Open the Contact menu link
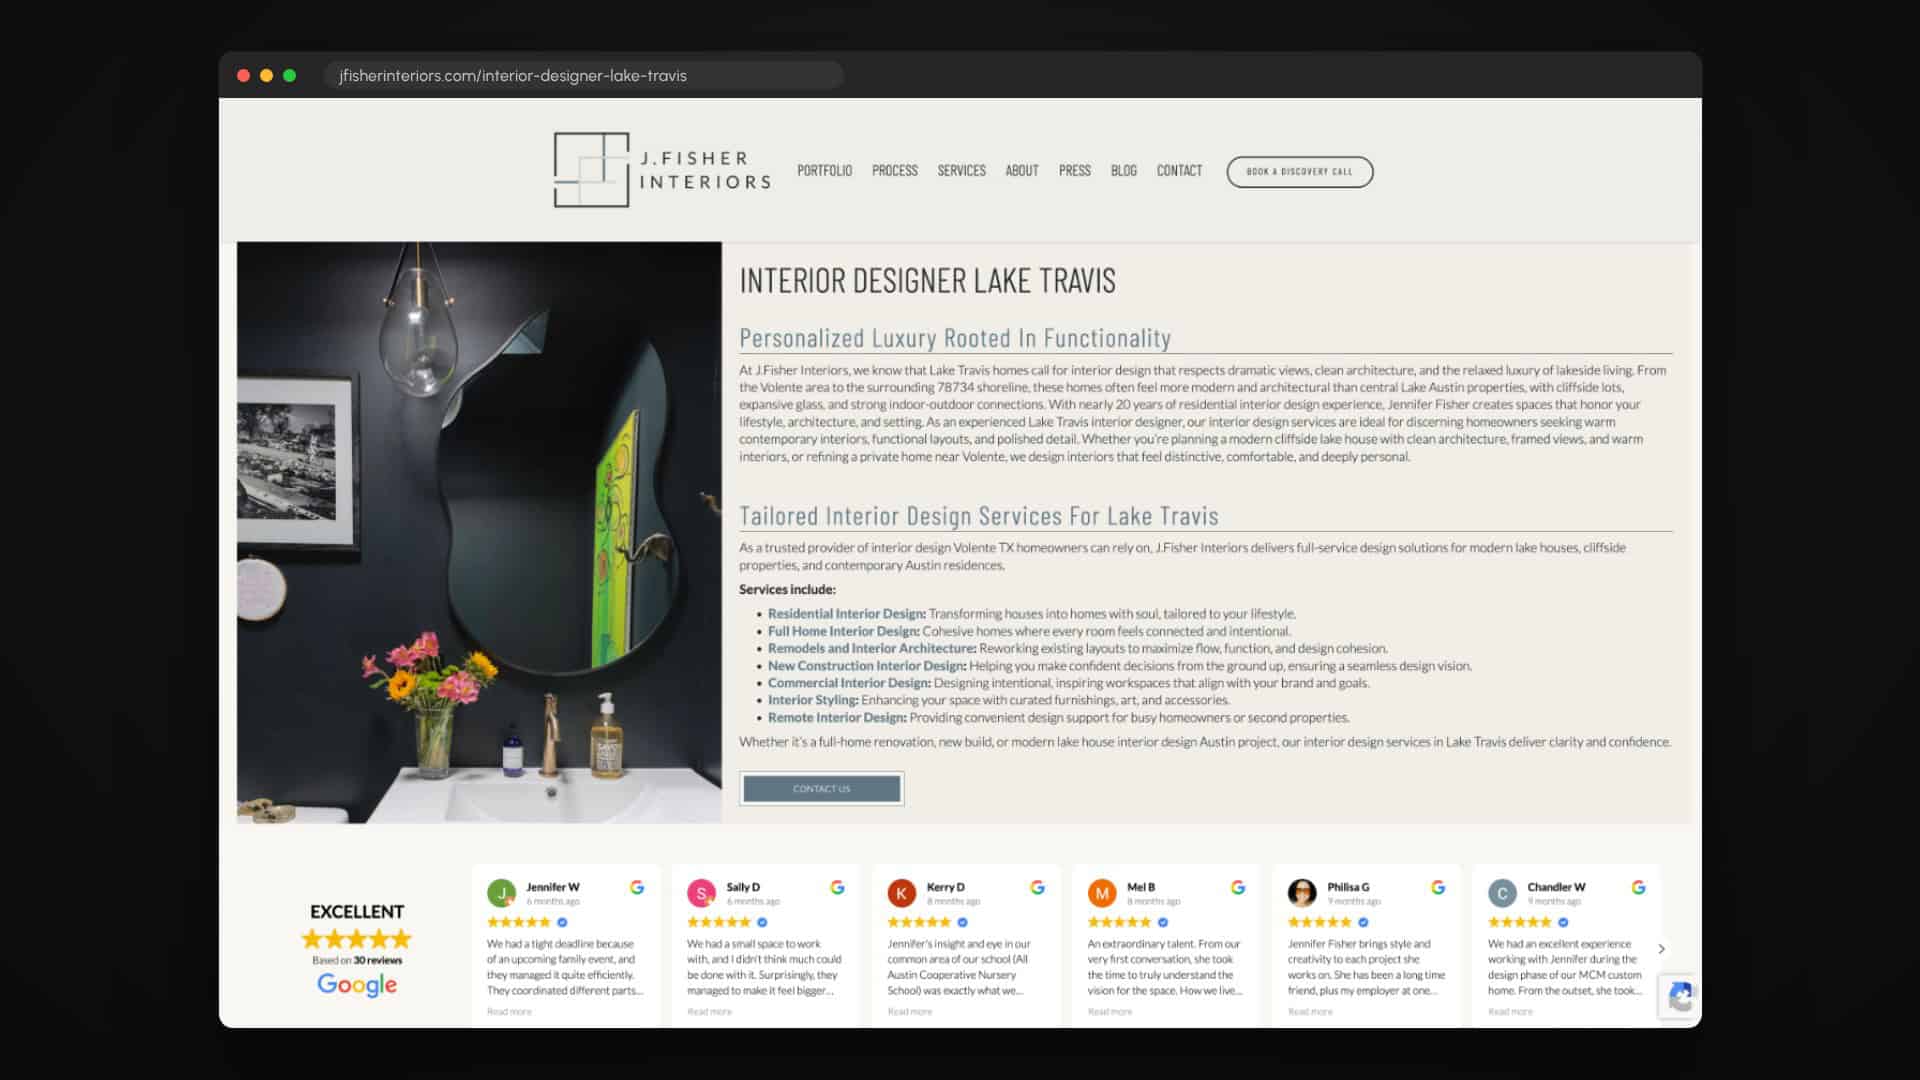1920x1080 pixels. 1179,171
